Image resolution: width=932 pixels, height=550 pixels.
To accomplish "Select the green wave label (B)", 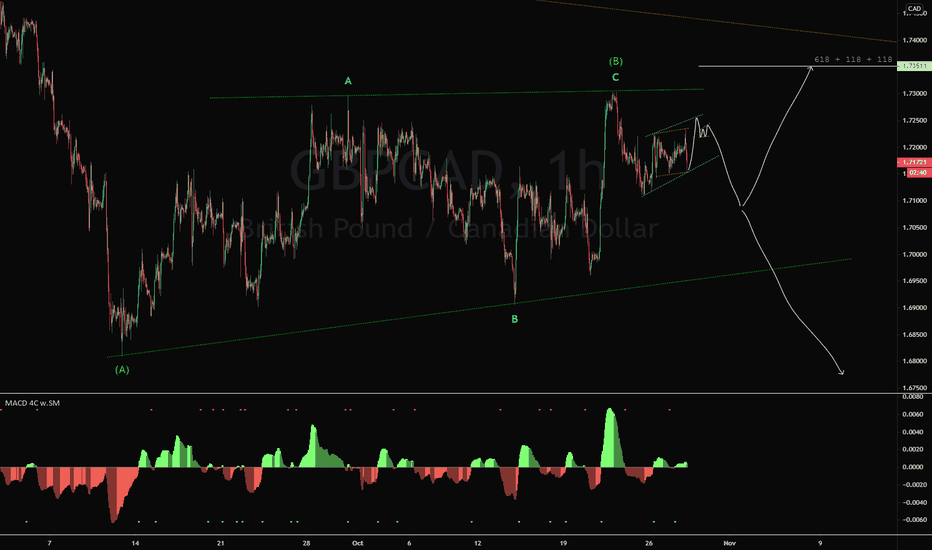I will (x=615, y=61).
